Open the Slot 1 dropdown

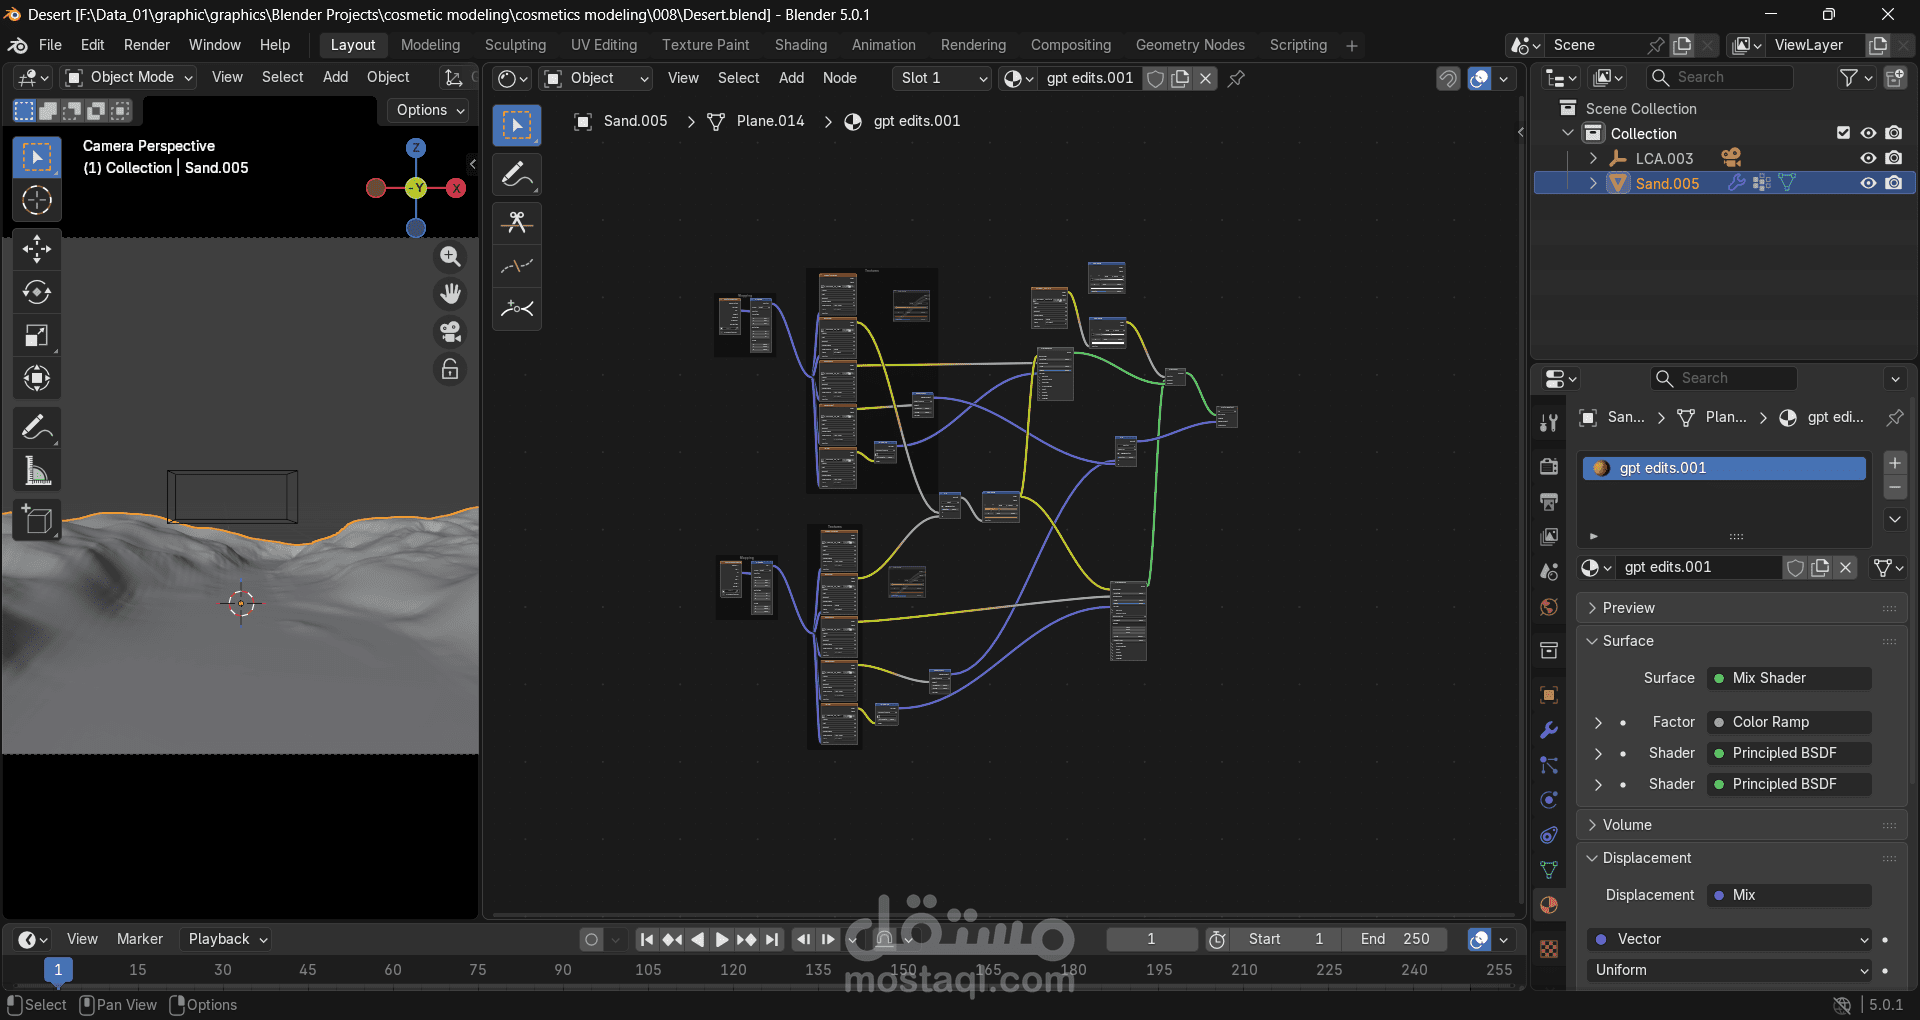pyautogui.click(x=942, y=78)
